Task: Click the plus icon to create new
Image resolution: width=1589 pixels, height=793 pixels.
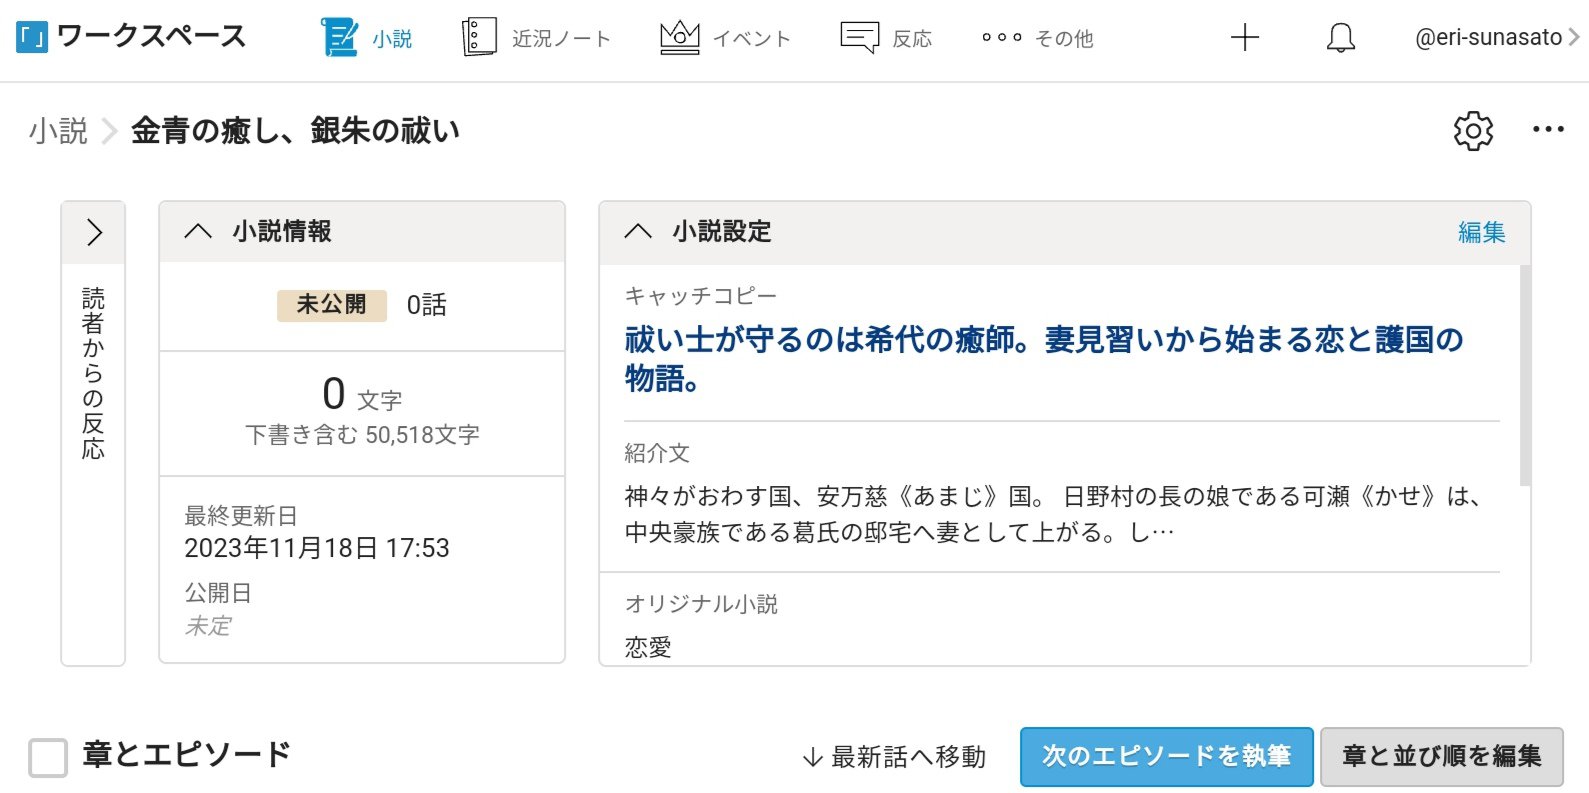Action: [1244, 38]
